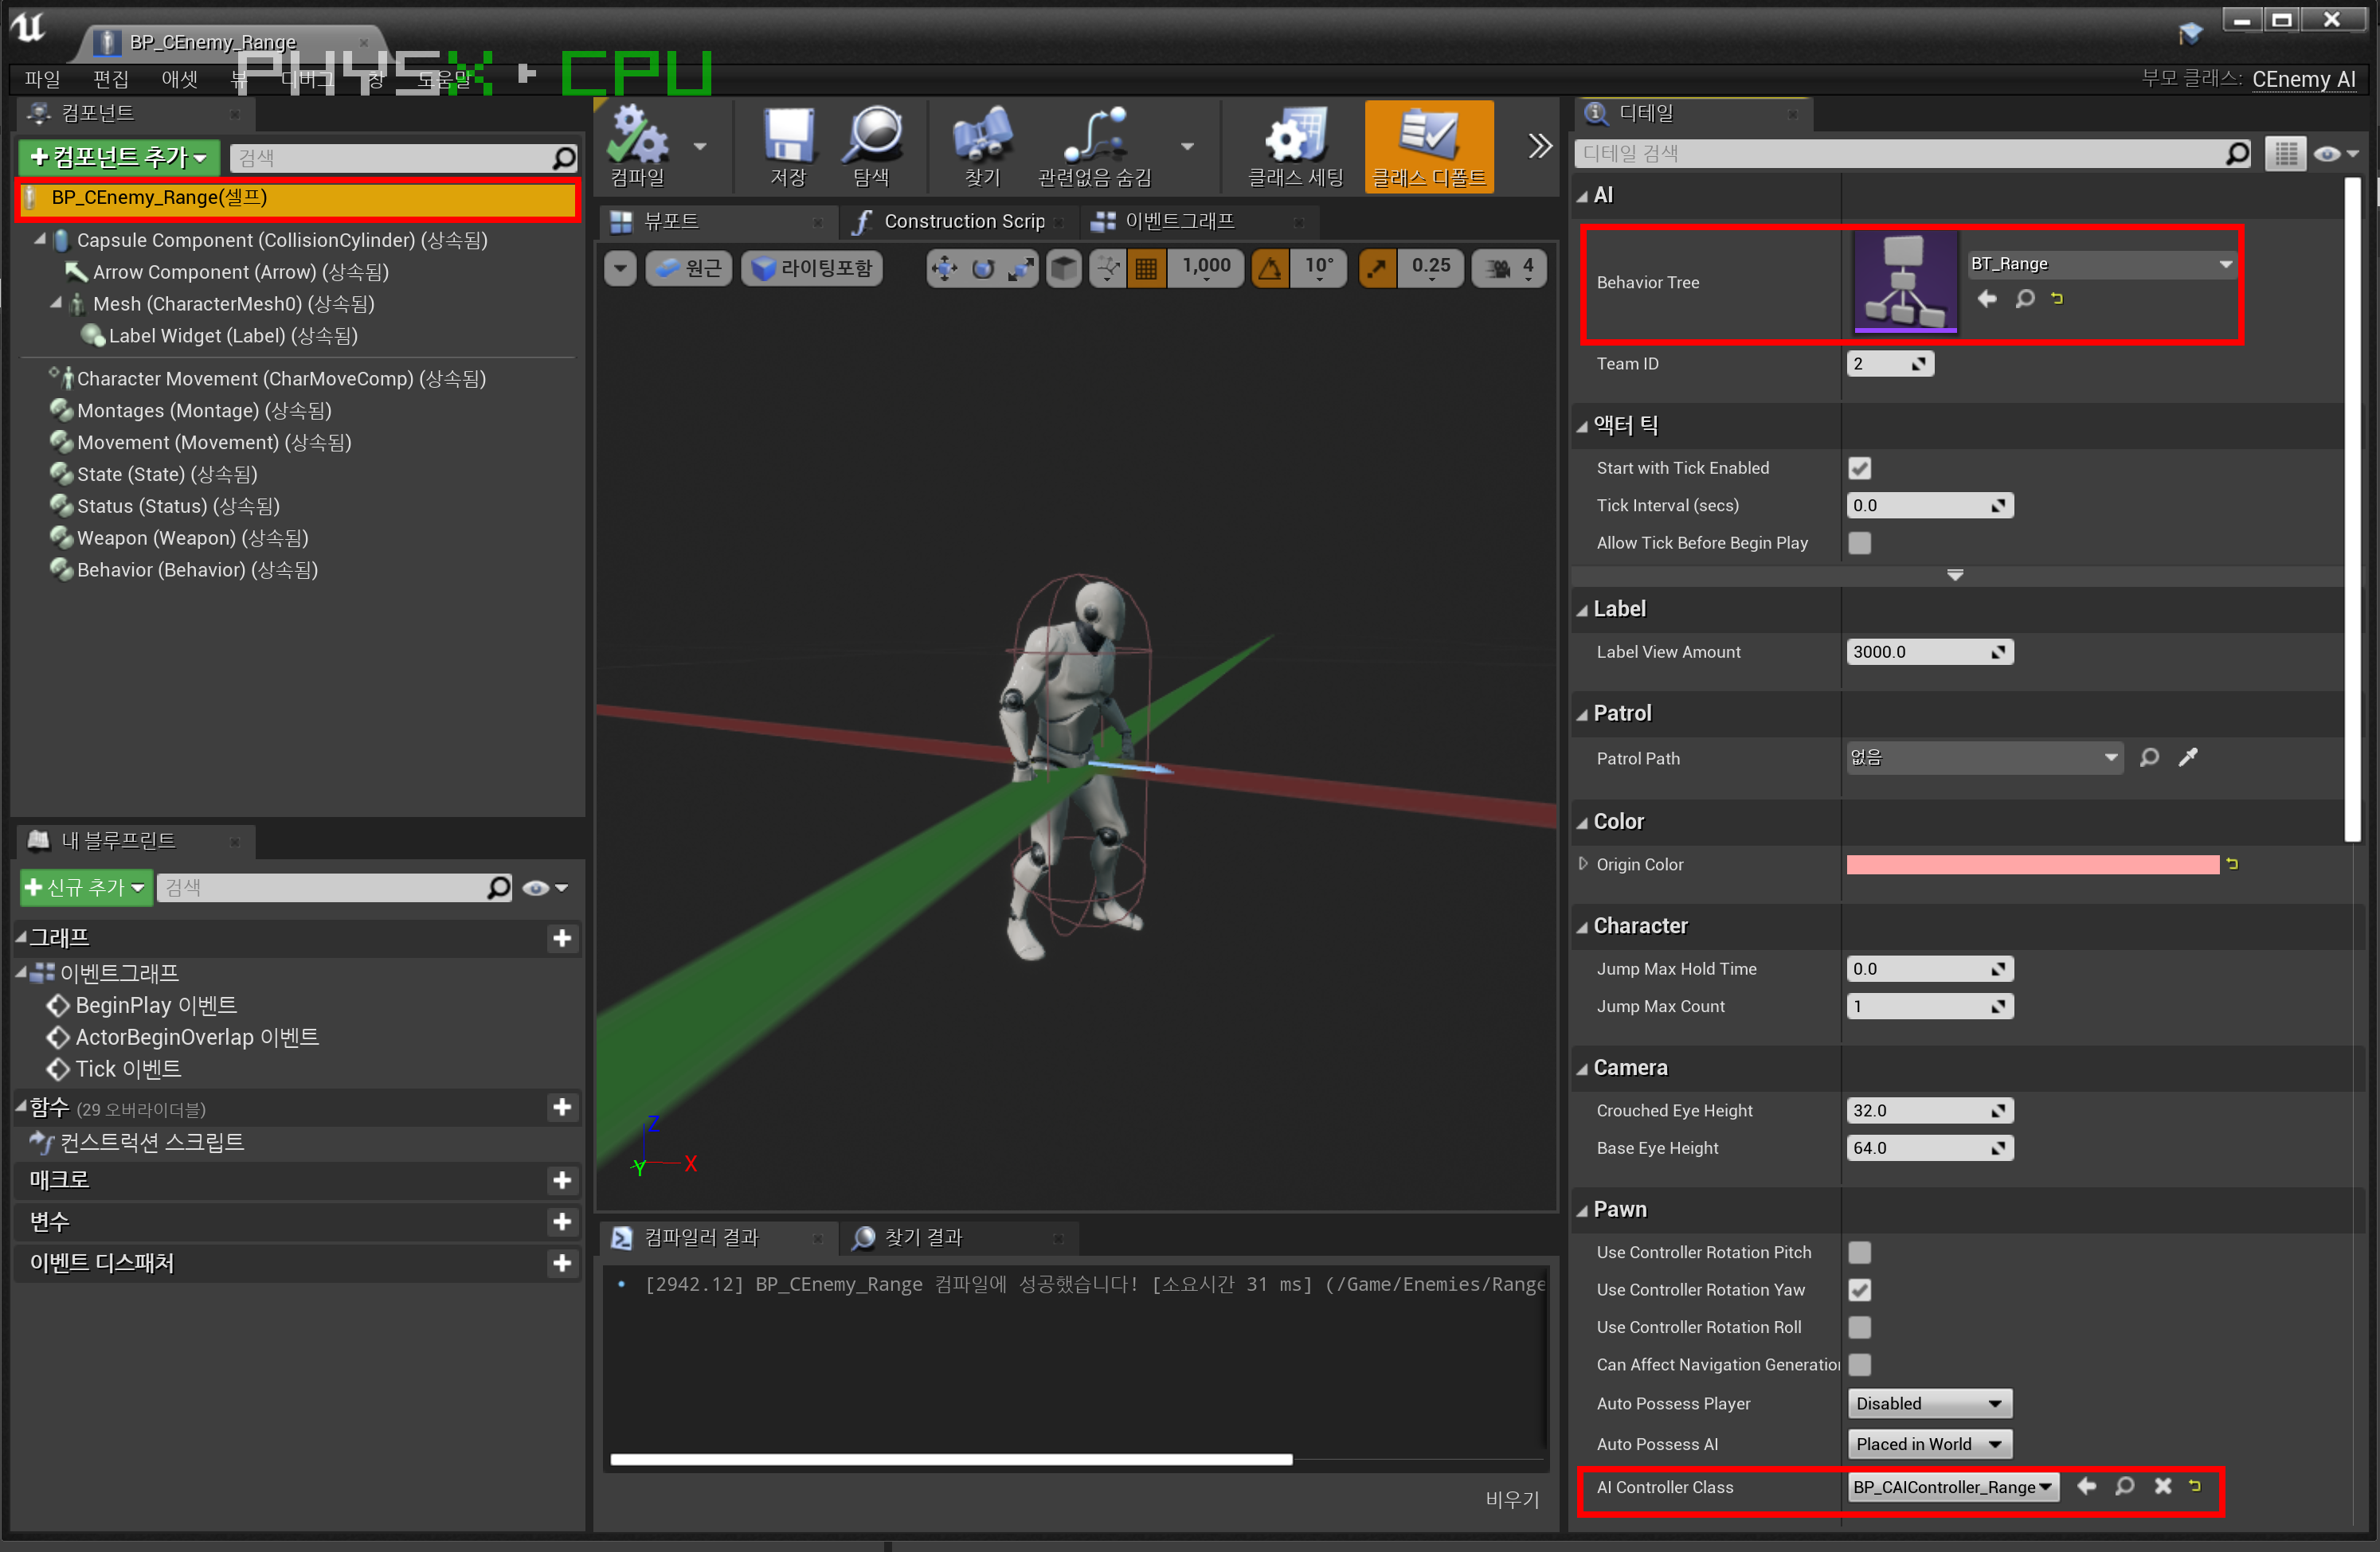This screenshot has width=2380, height=1552.
Task: Check Allow Tick Before Begin Play
Action: click(1859, 543)
